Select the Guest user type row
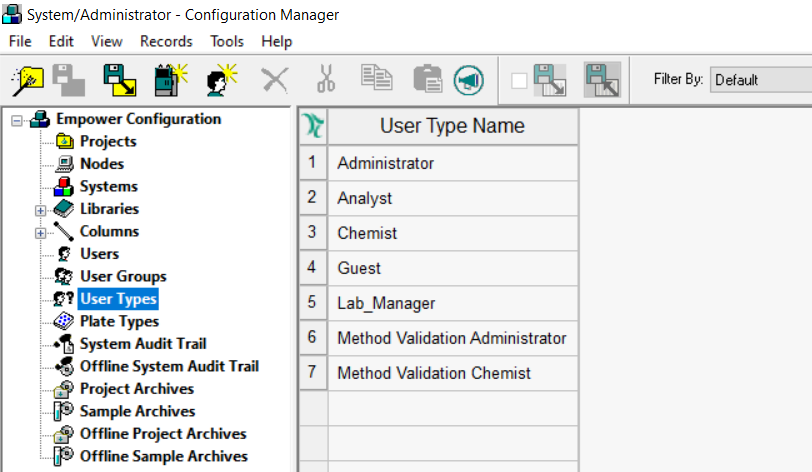This screenshot has width=812, height=472. (453, 268)
